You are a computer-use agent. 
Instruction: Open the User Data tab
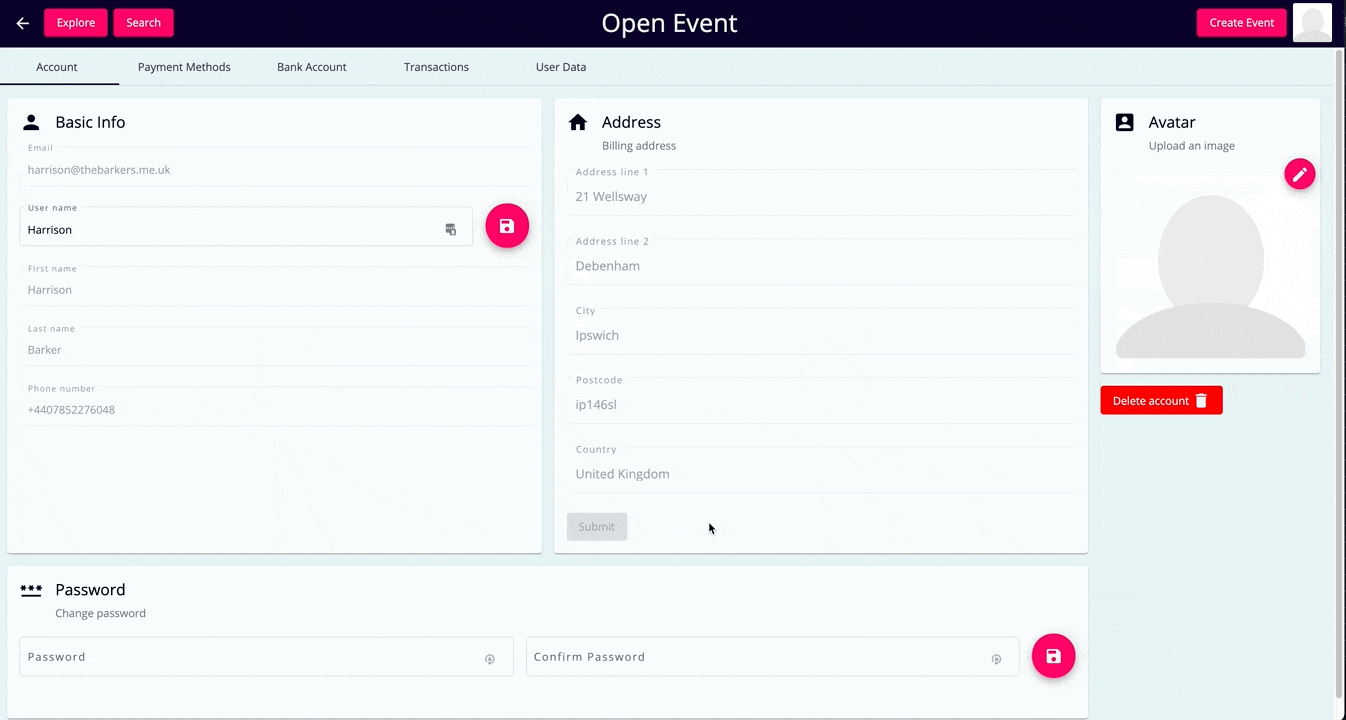(561, 67)
